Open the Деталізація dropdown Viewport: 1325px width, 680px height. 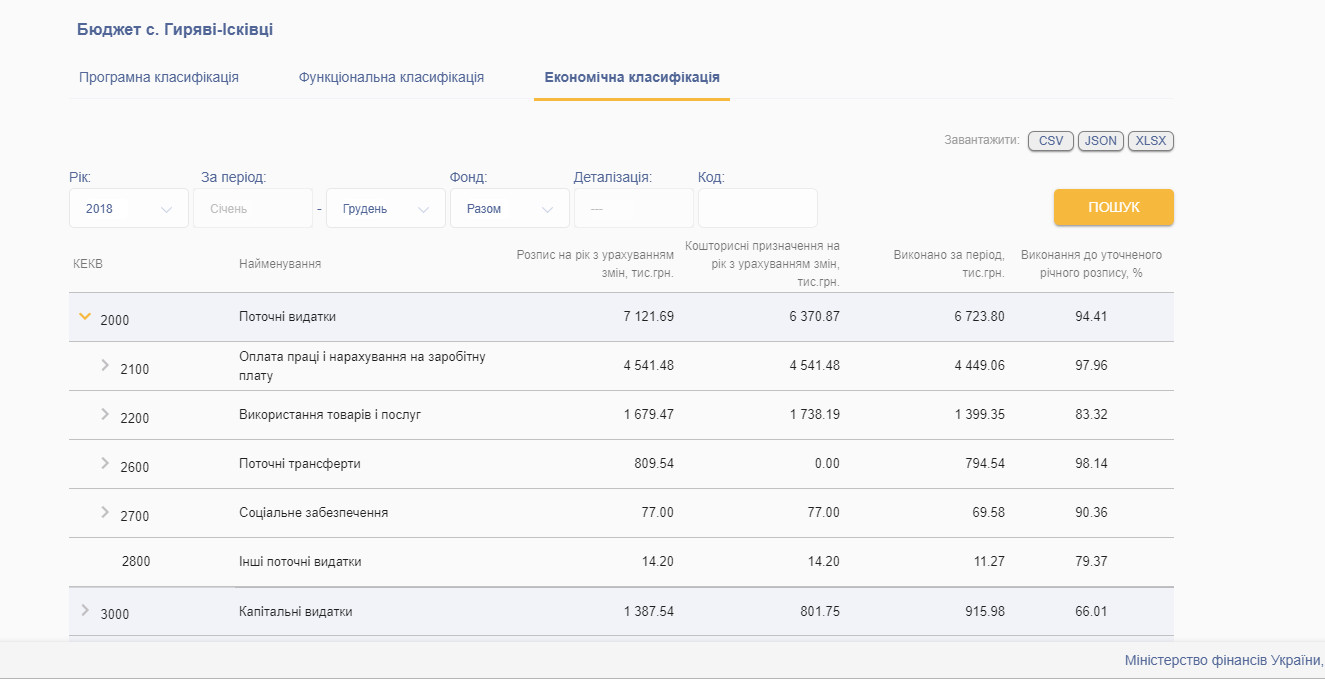pos(634,208)
